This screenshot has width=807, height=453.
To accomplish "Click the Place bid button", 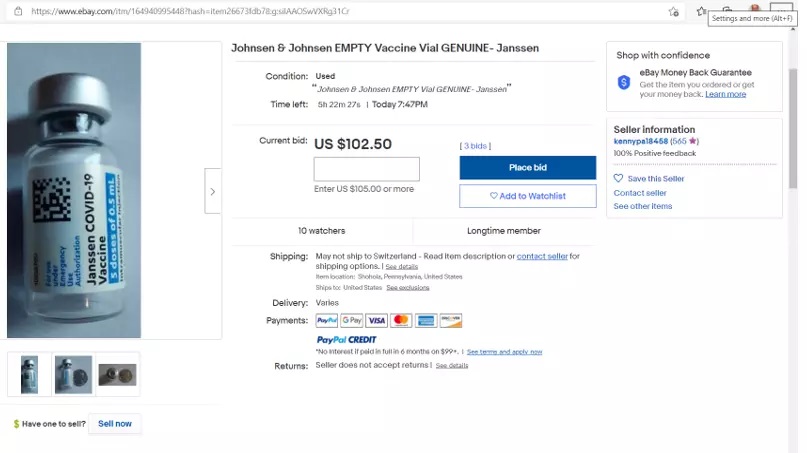I will point(528,167).
